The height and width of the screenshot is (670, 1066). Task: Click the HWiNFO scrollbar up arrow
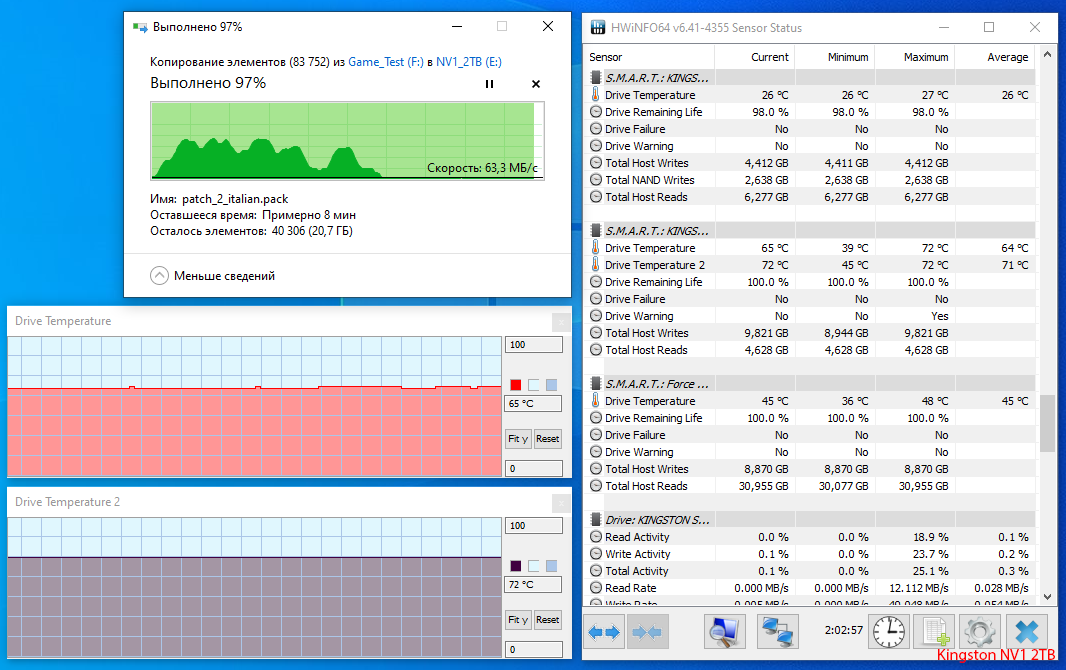[x=1047, y=54]
